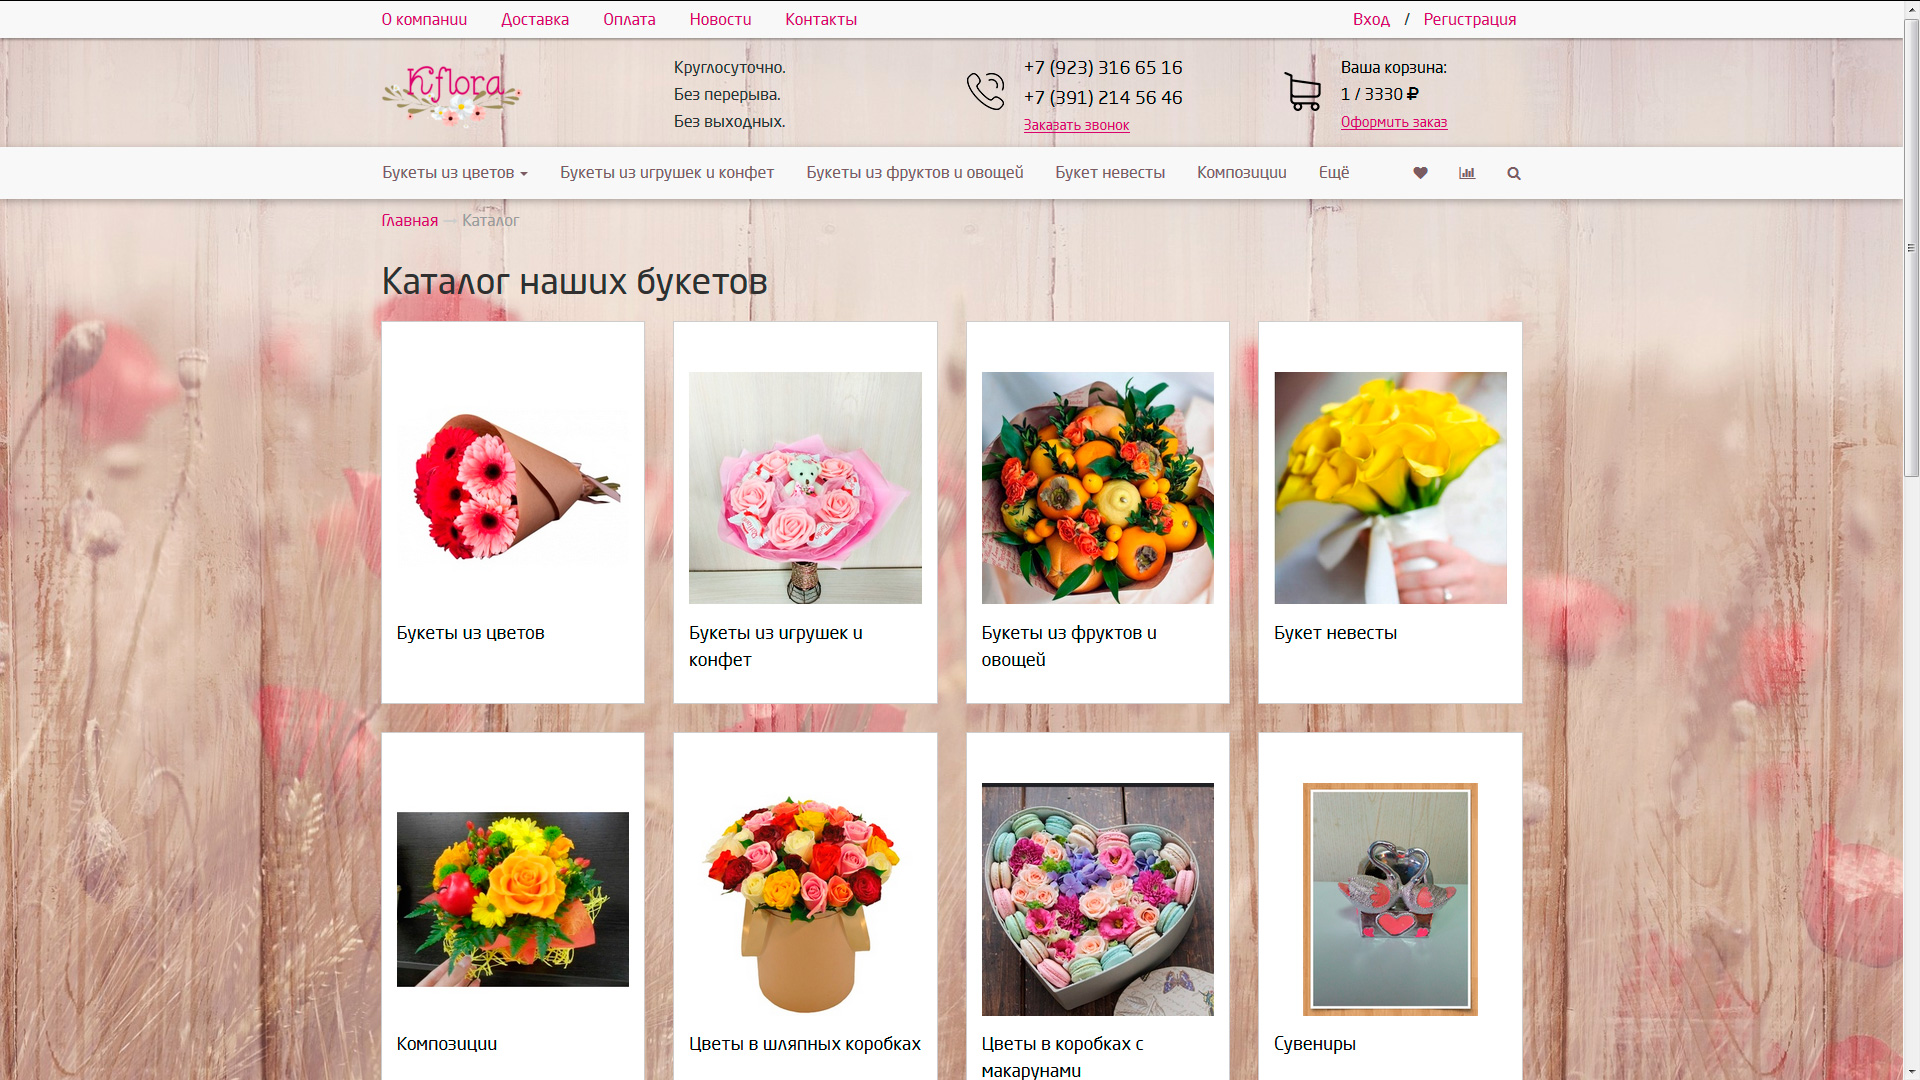Click Букеты из цветов card title

pos(470,633)
